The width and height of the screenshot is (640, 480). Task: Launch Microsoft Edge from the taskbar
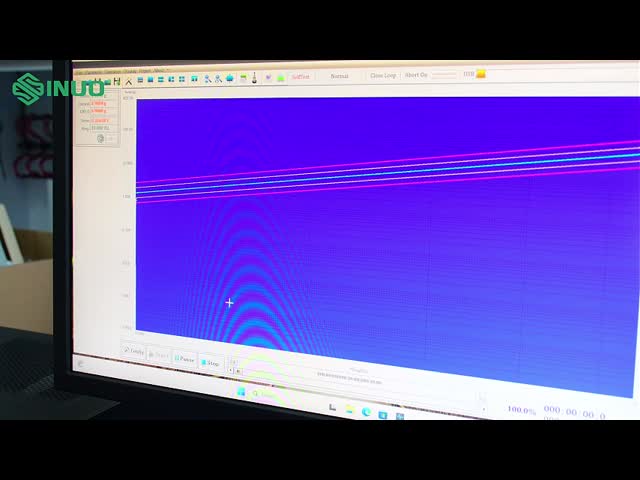pos(366,412)
